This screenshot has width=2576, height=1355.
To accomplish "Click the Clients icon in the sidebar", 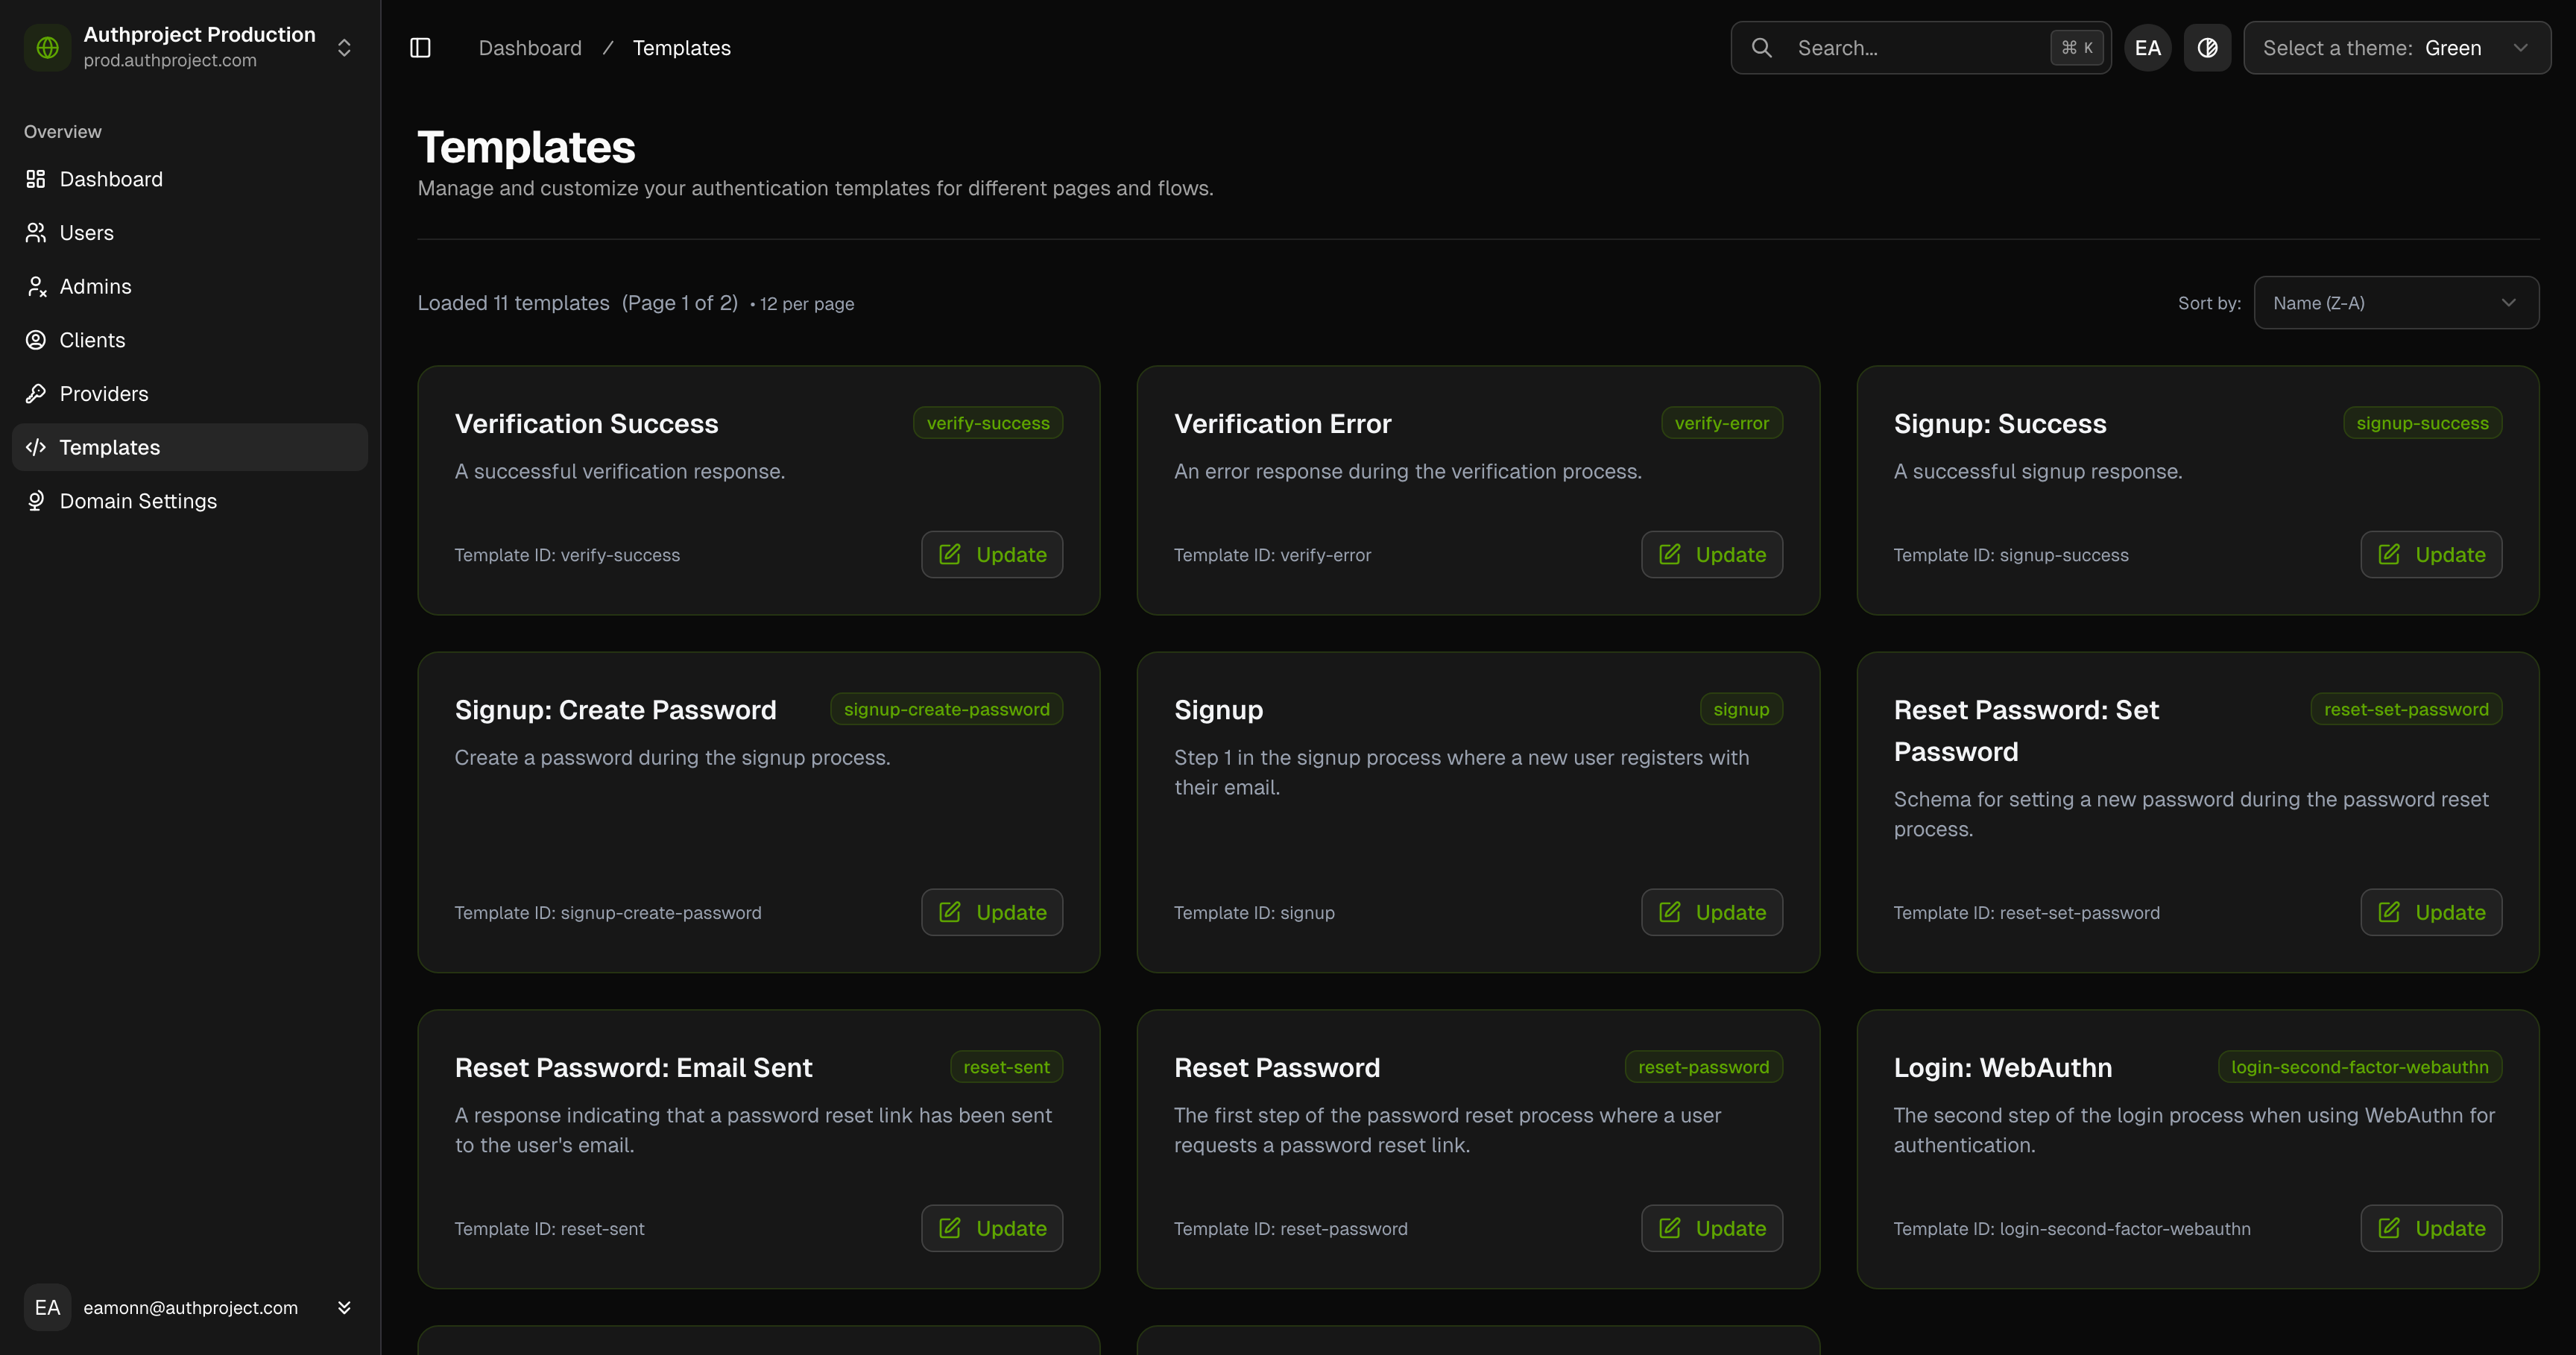I will (x=36, y=340).
